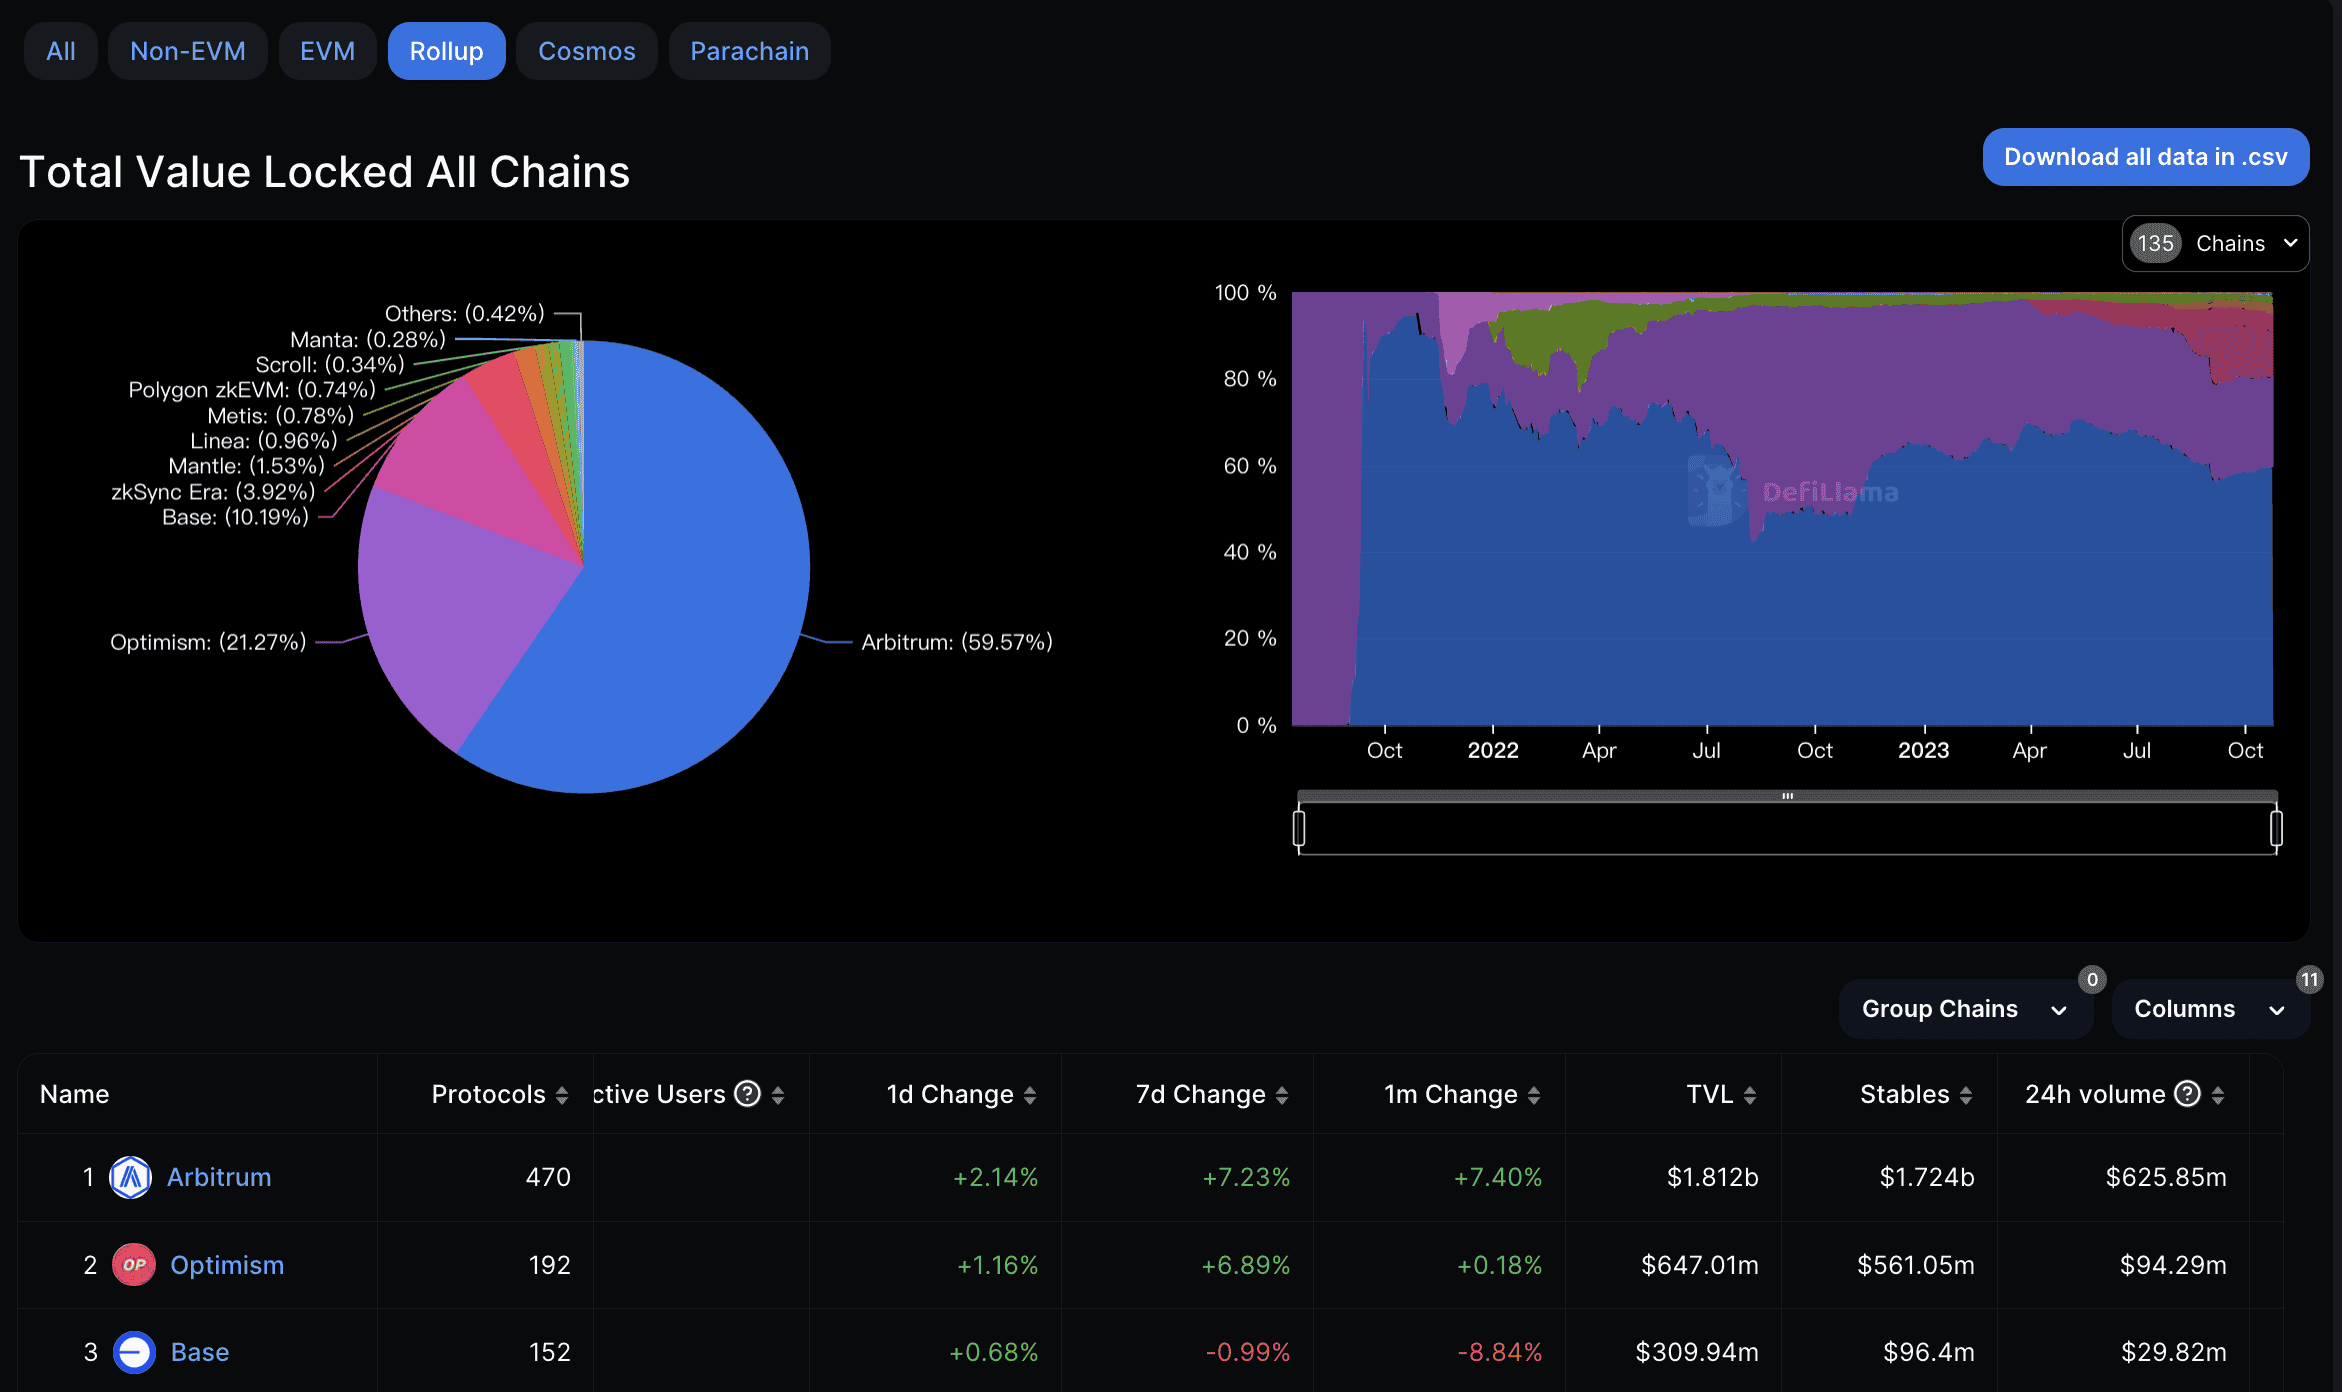
Task: Open the Base chain link
Action: click(200, 1352)
